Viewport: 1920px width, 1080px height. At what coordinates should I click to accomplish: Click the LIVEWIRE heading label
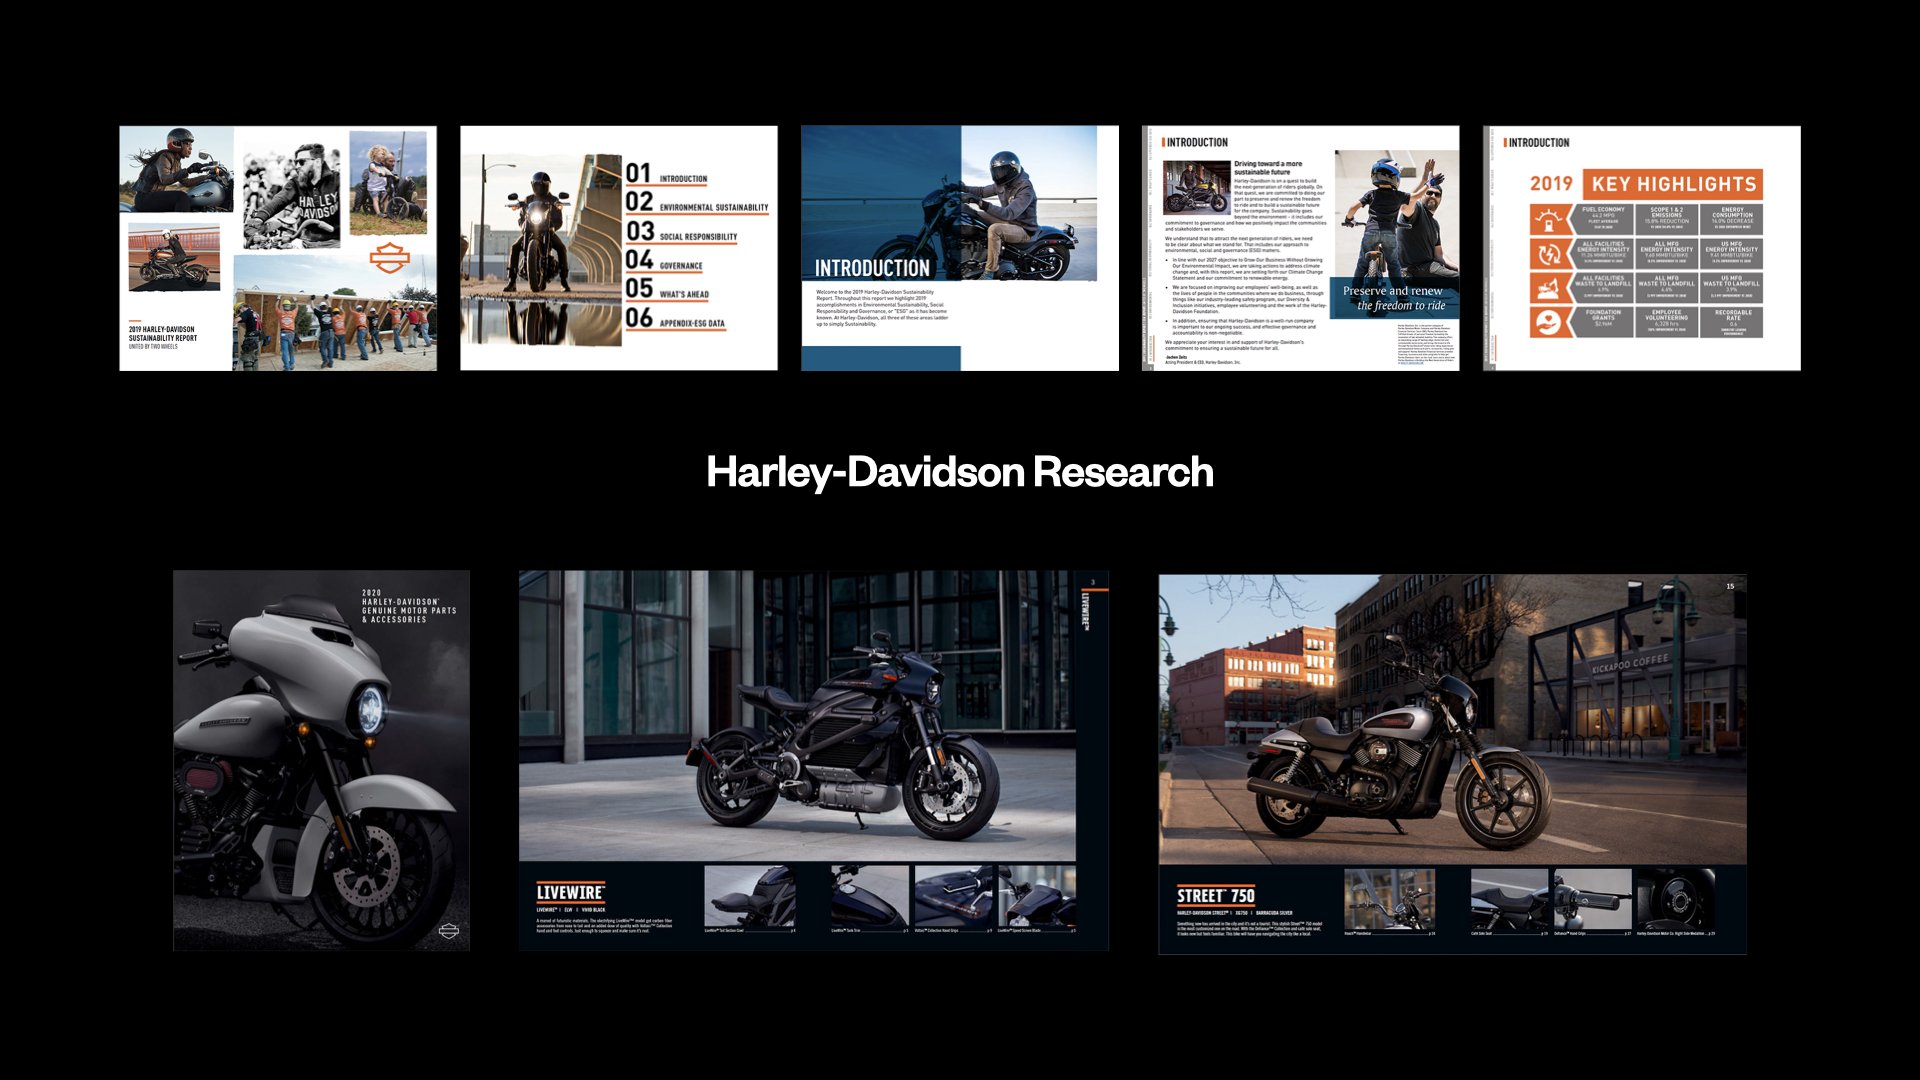click(570, 893)
